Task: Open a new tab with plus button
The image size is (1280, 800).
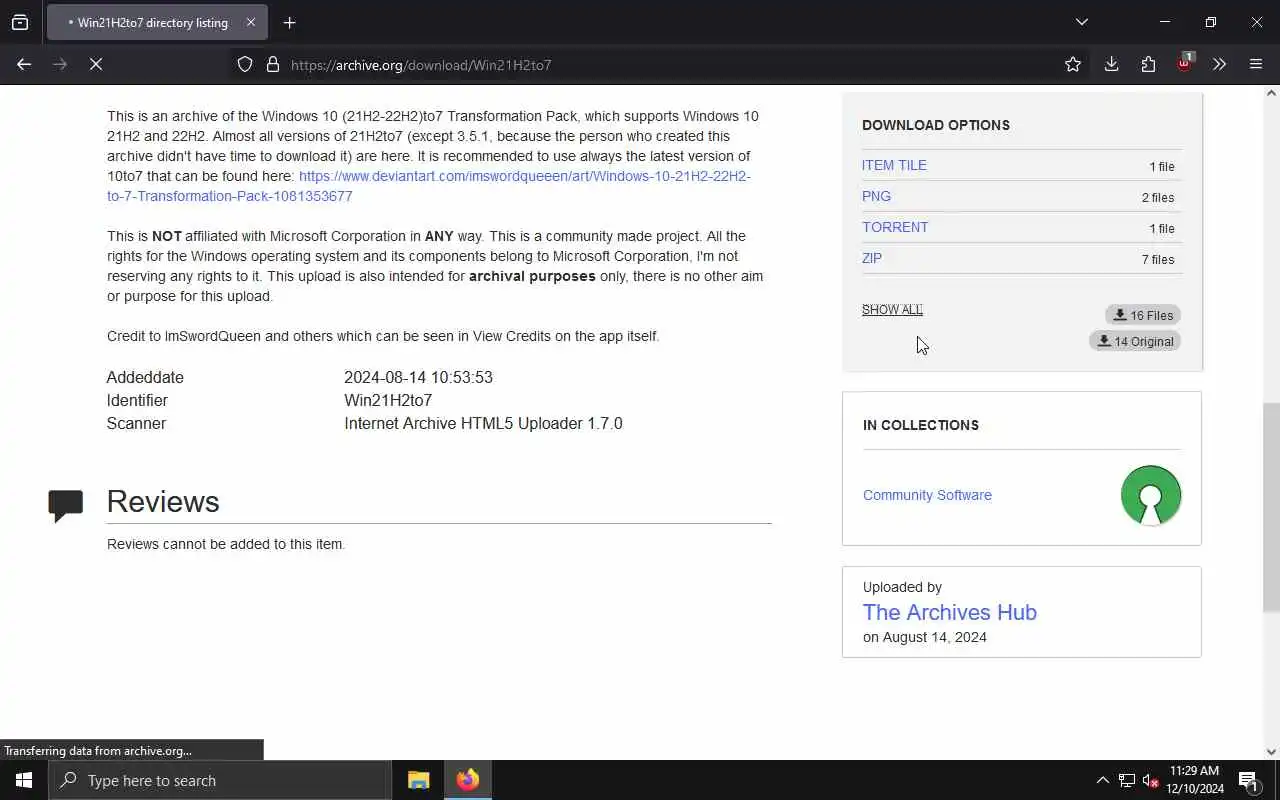Action: pos(289,22)
